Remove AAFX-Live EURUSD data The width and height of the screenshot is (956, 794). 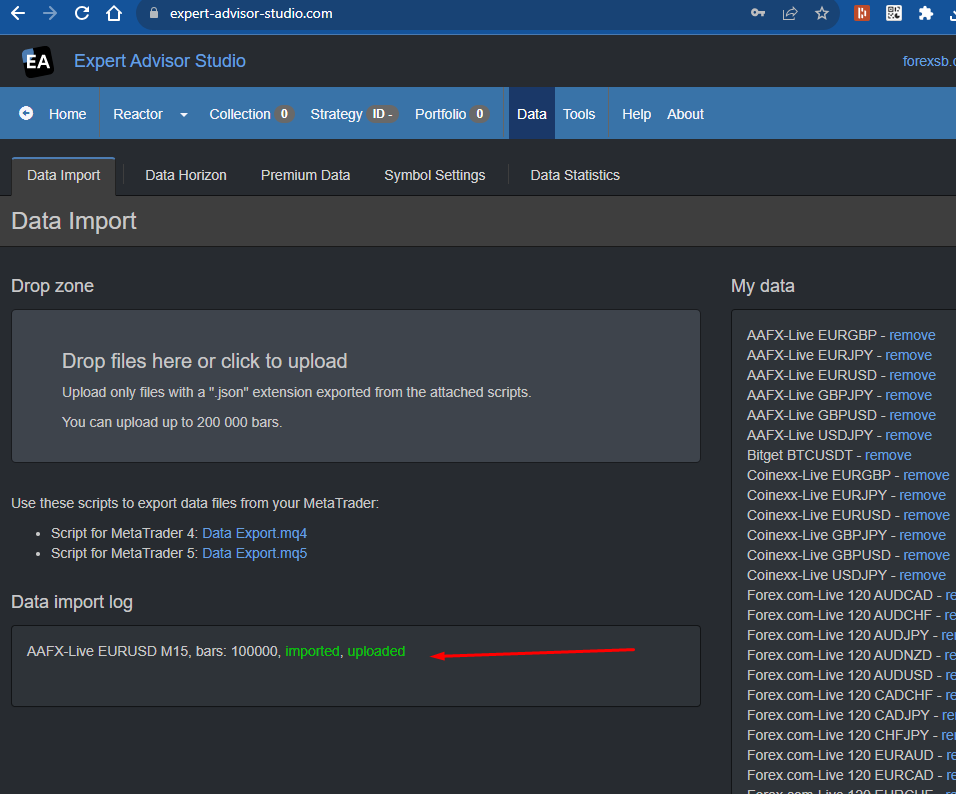912,375
